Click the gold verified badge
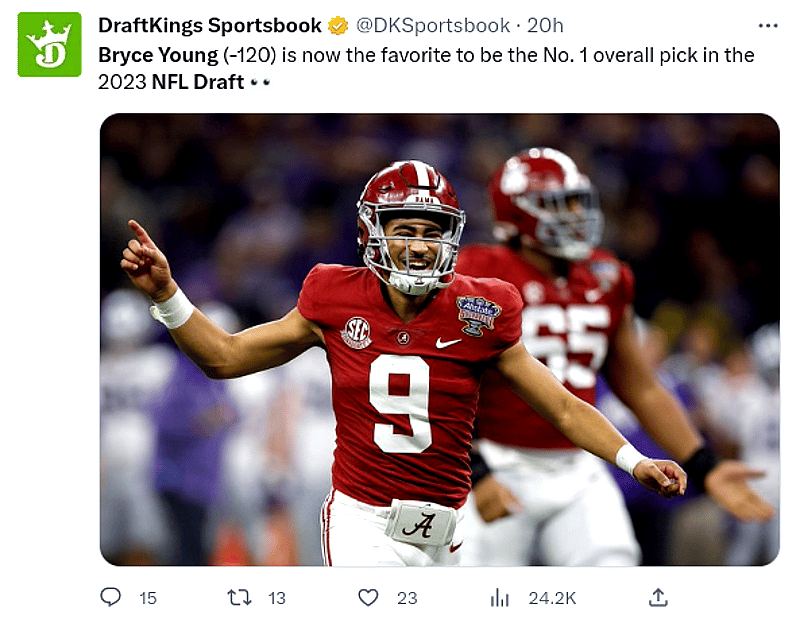 [x=339, y=26]
